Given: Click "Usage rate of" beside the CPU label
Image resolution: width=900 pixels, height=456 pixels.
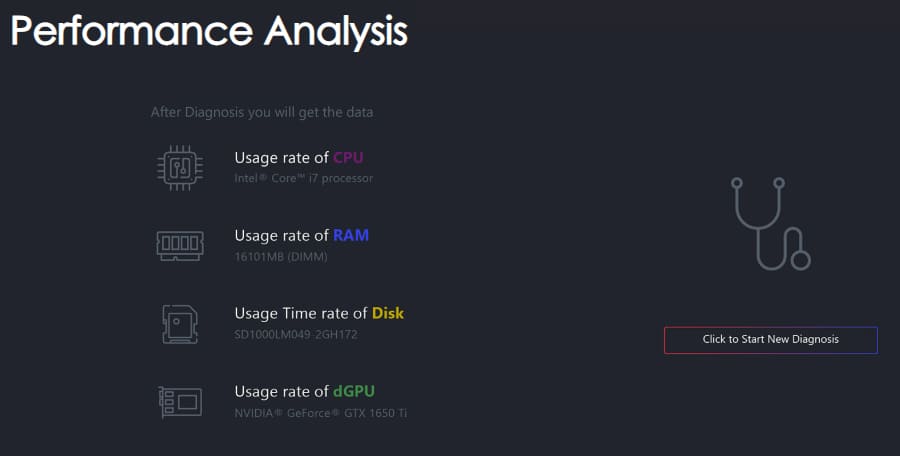Looking at the screenshot, I should 281,158.
